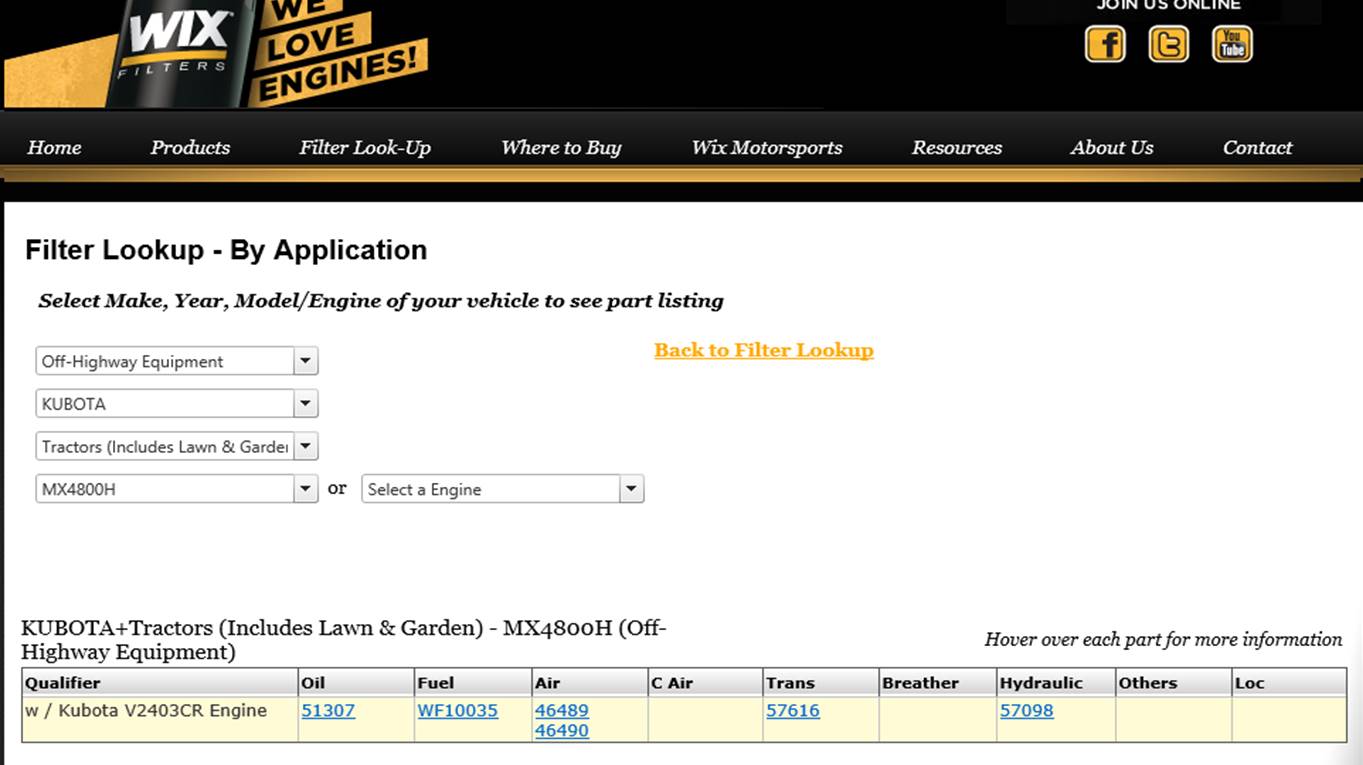Open the Wix Motorsports menu
Screen dimensions: 1363x765
tap(767, 147)
